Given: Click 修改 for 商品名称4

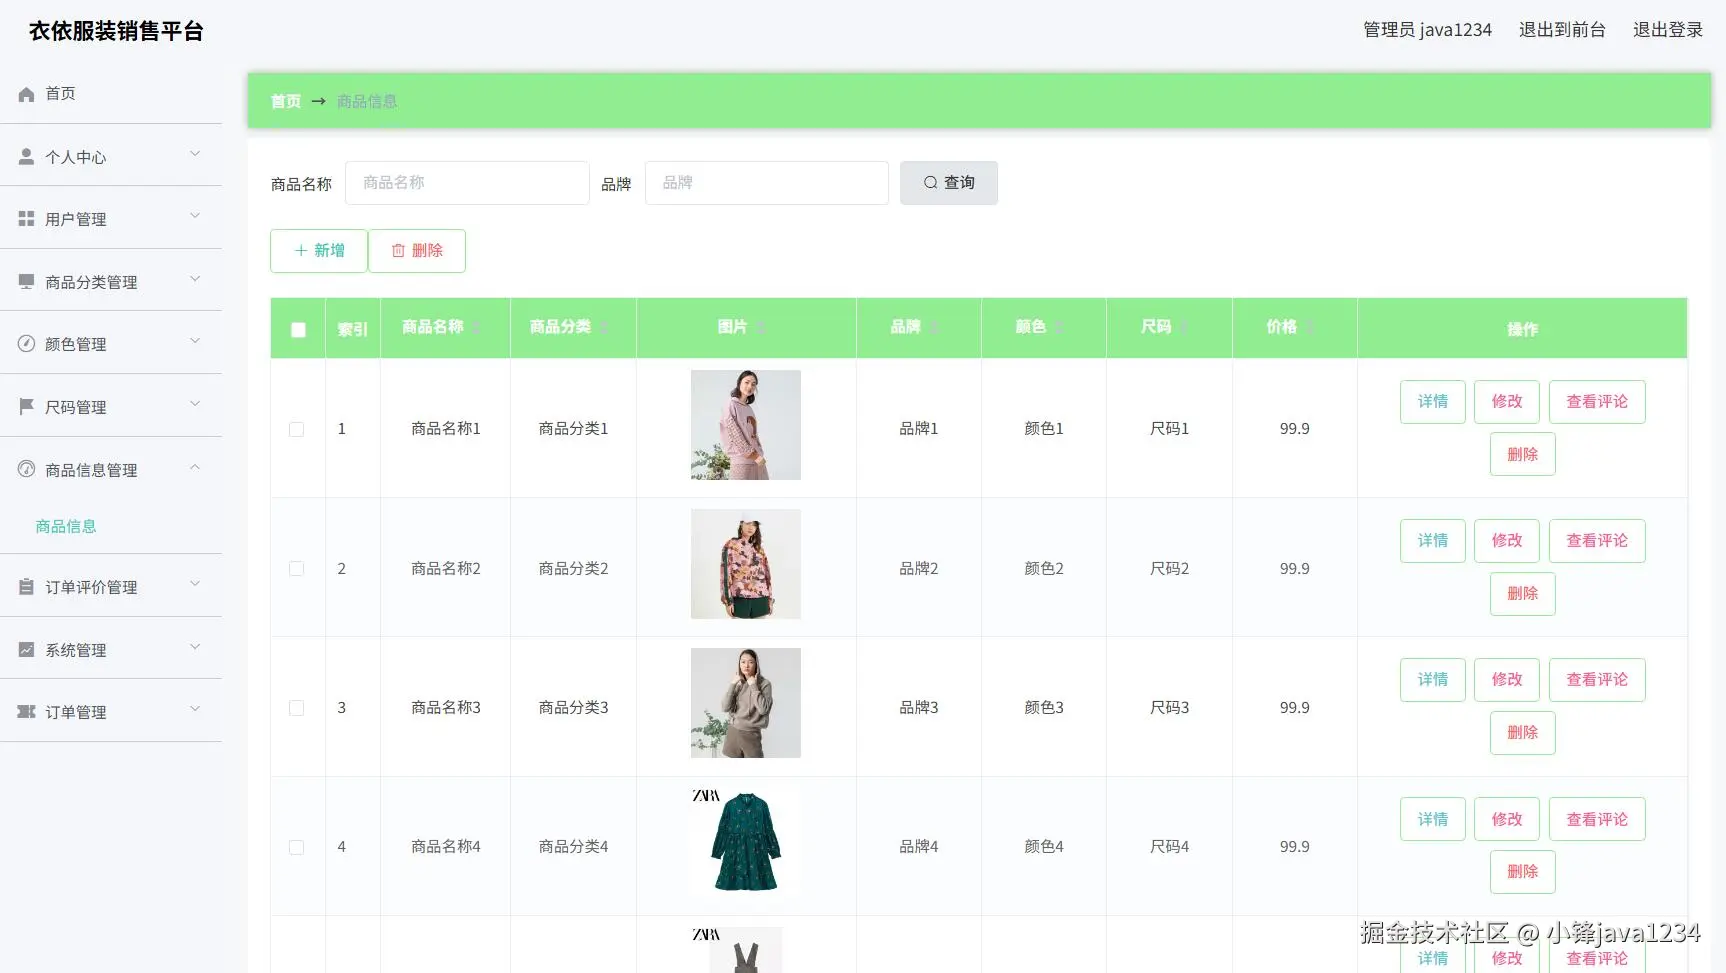Looking at the screenshot, I should (x=1507, y=819).
